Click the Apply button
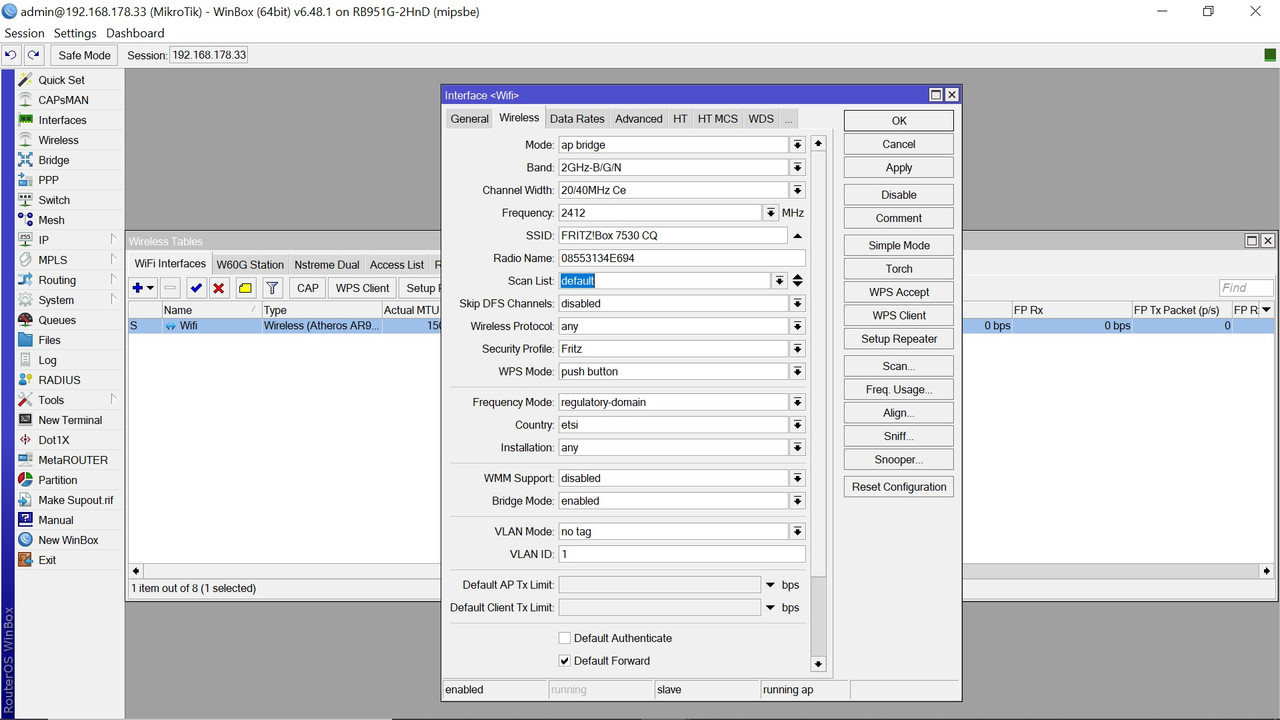Viewport: 1280px width, 720px height. [899, 168]
